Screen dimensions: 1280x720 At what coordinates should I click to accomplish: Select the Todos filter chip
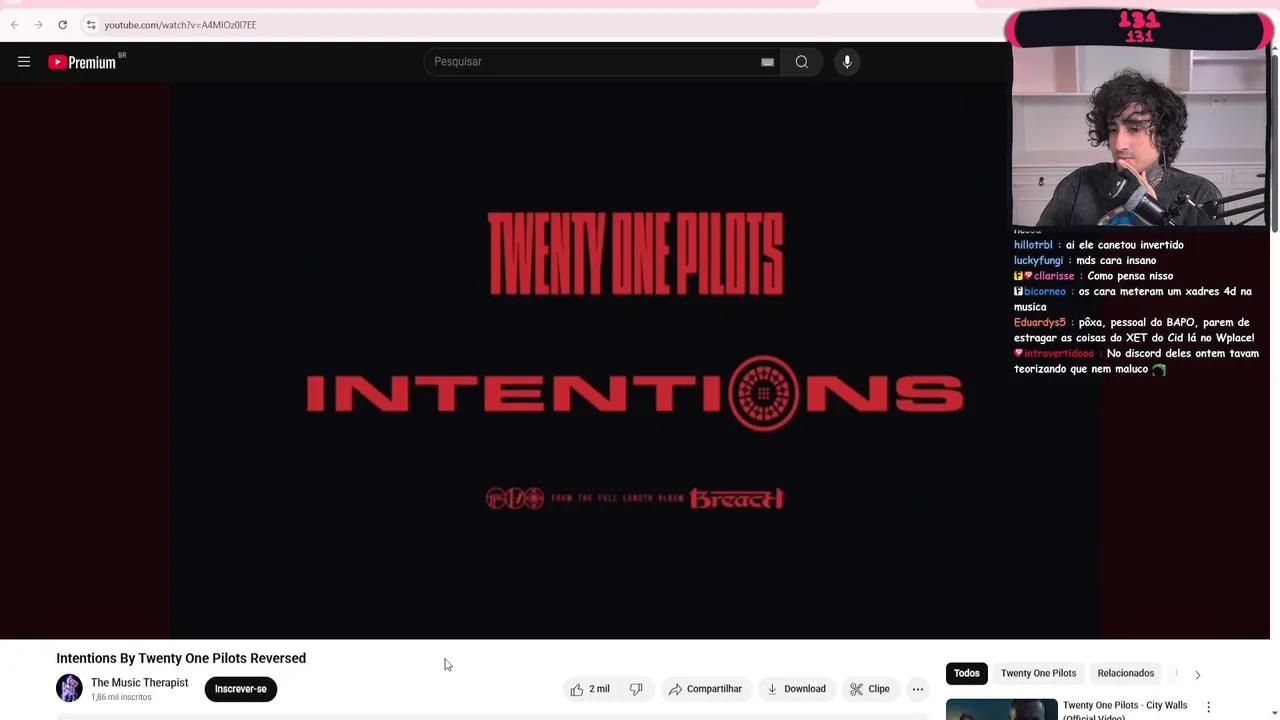tap(966, 673)
